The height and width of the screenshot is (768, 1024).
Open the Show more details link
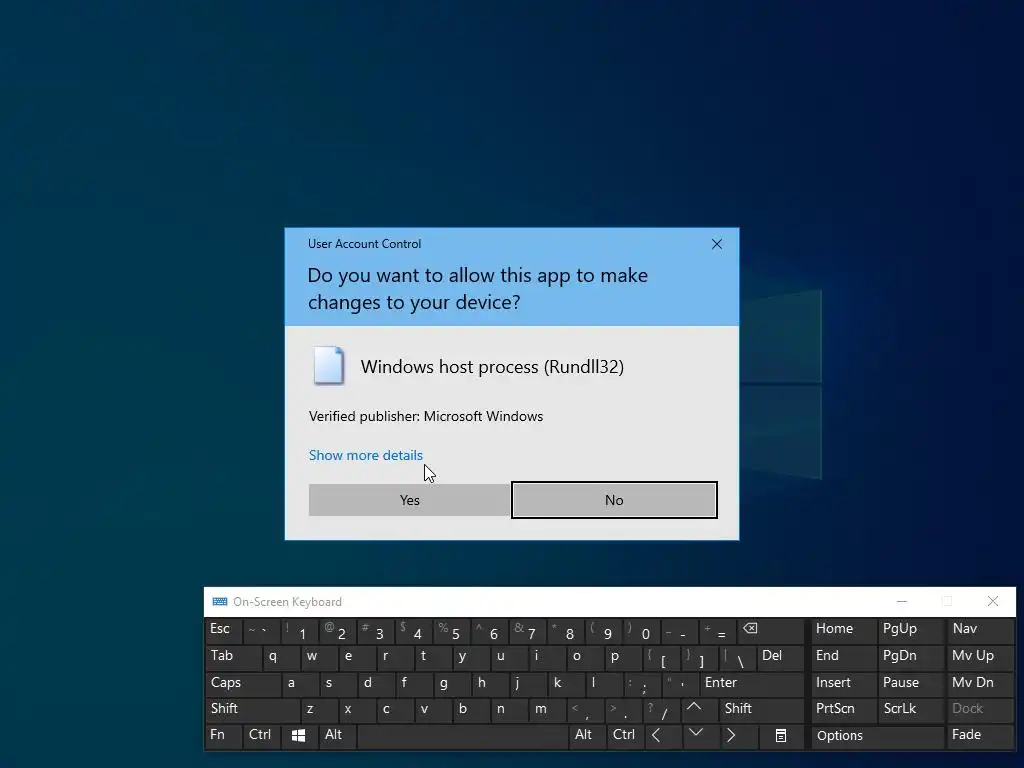coord(366,455)
